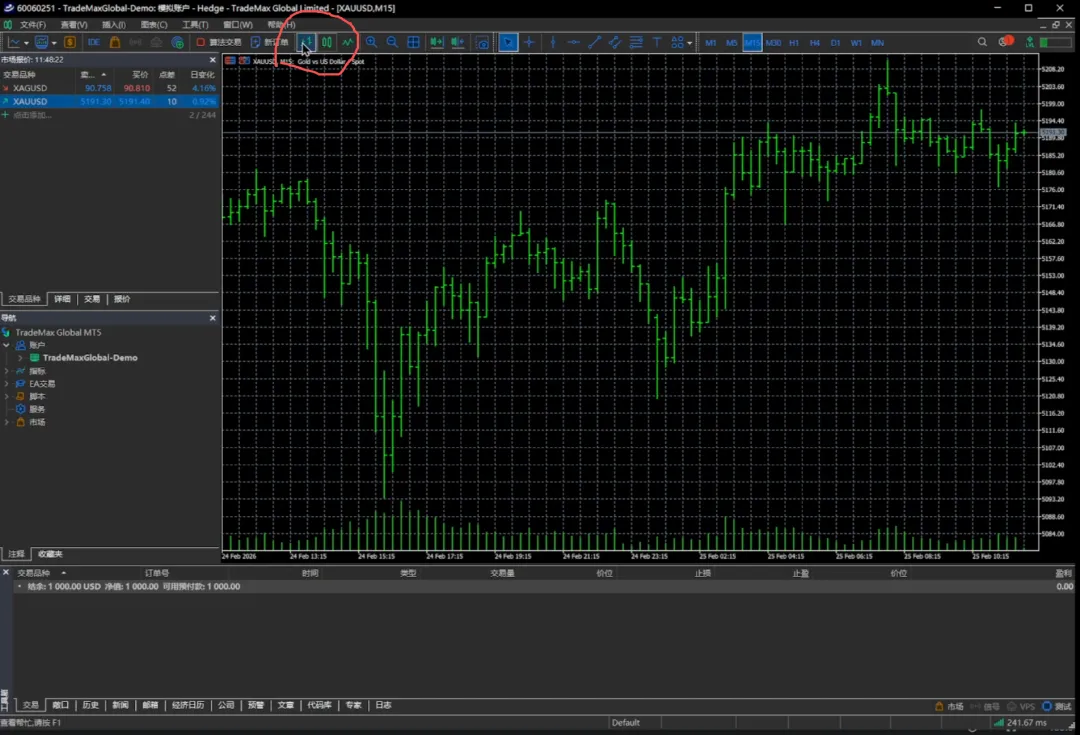This screenshot has width=1080, height=735.
Task: Click the tile windows grid icon
Action: click(x=413, y=42)
